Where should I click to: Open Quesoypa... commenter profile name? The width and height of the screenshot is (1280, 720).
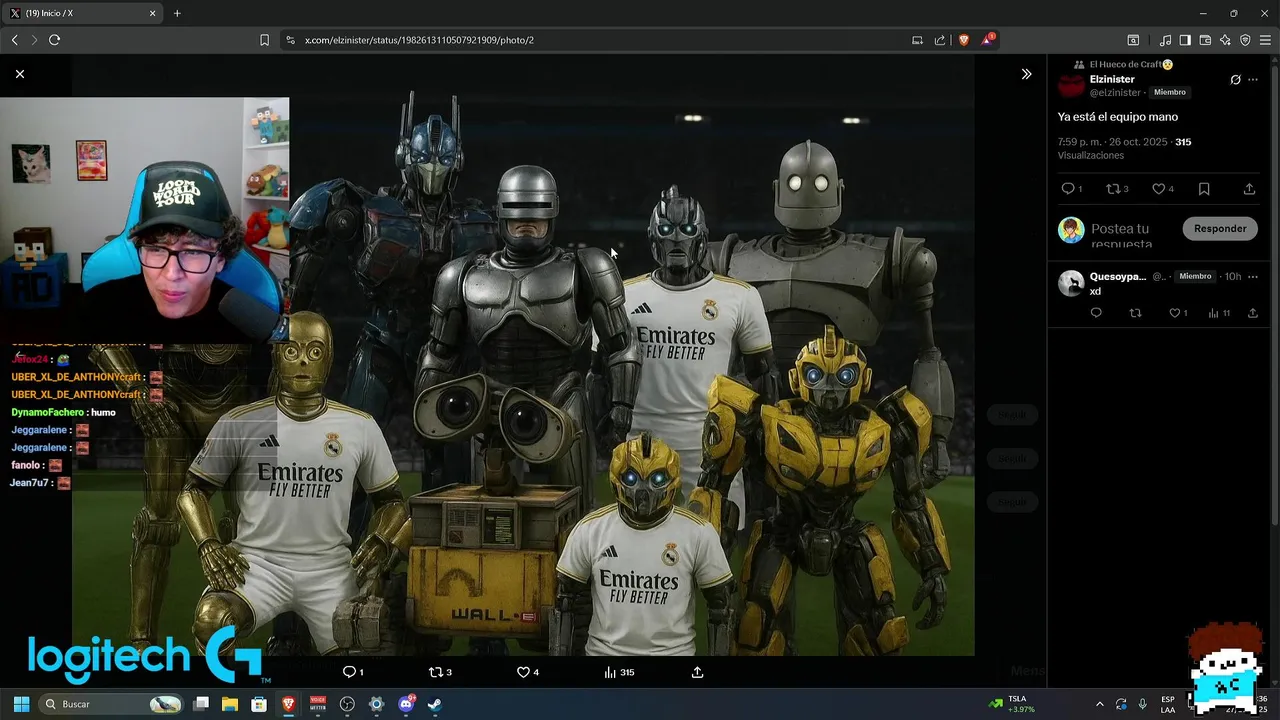(x=1118, y=277)
